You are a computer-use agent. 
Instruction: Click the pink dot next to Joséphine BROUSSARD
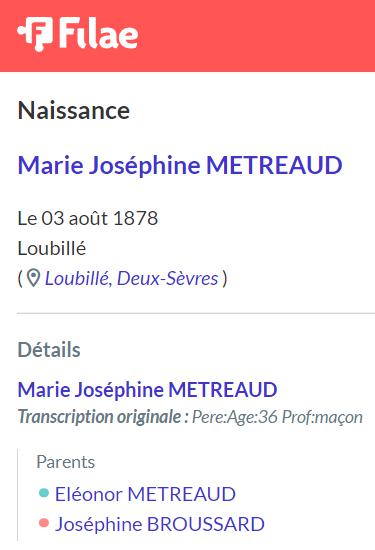pos(44,523)
